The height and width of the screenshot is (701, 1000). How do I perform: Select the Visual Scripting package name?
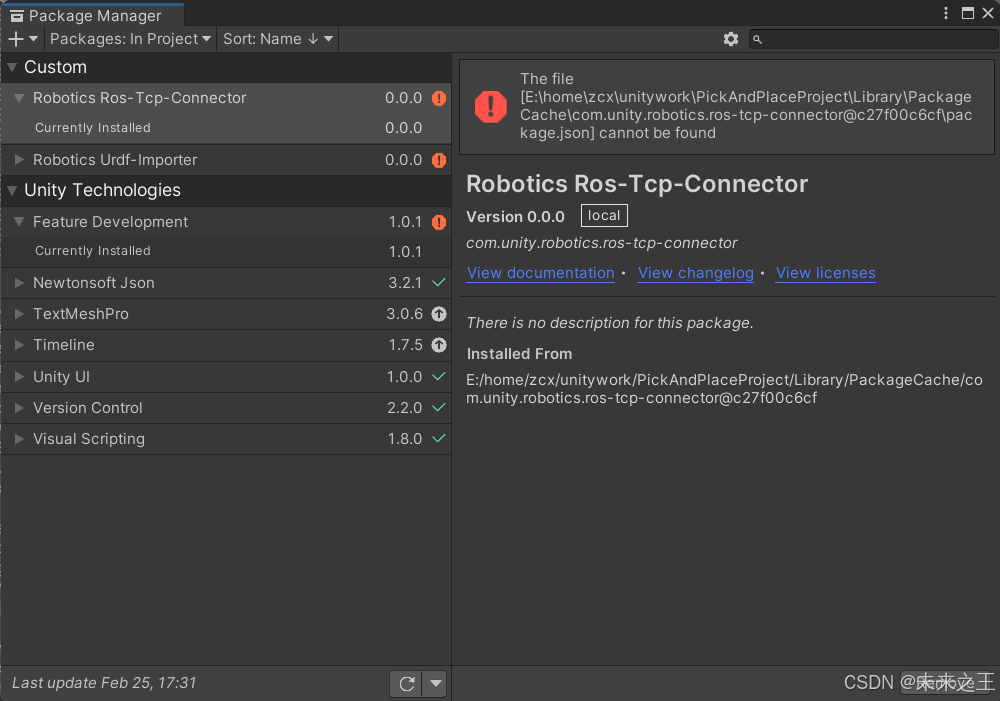[89, 439]
